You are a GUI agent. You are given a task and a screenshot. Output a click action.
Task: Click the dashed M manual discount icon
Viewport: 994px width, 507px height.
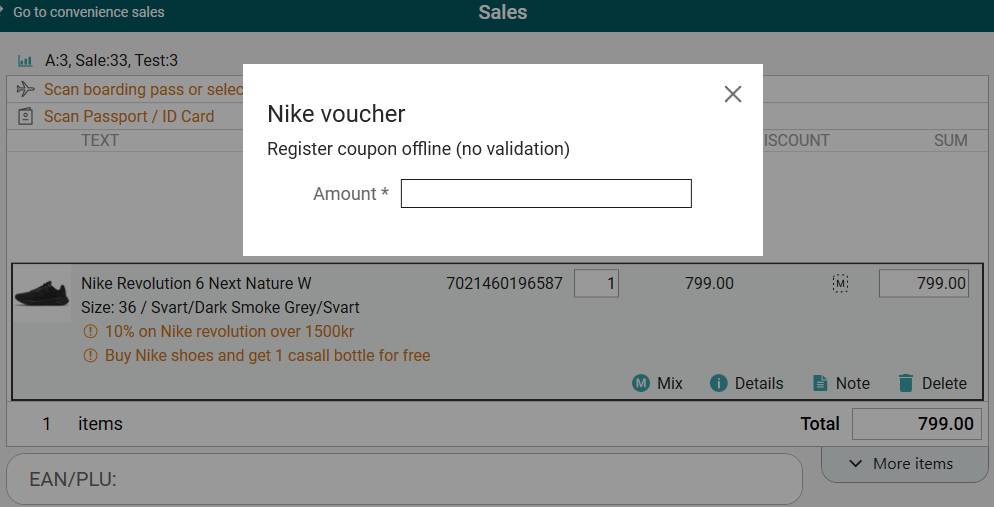[x=840, y=284]
